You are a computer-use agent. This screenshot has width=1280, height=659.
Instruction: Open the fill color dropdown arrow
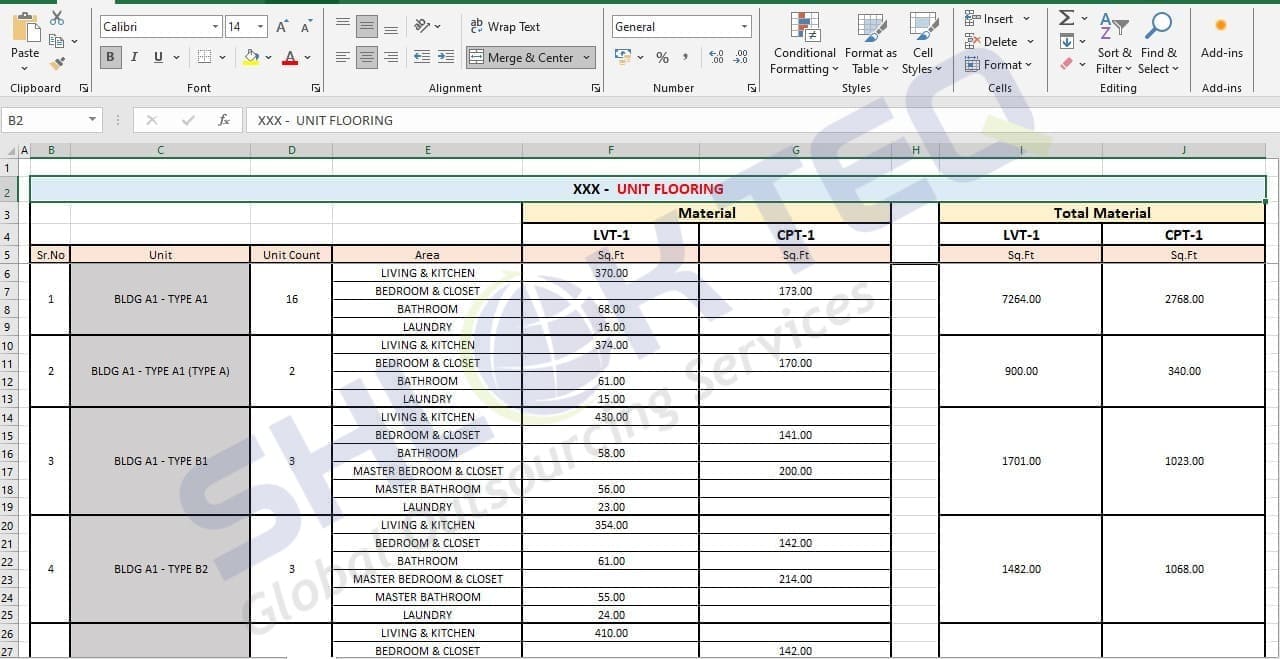click(x=268, y=57)
